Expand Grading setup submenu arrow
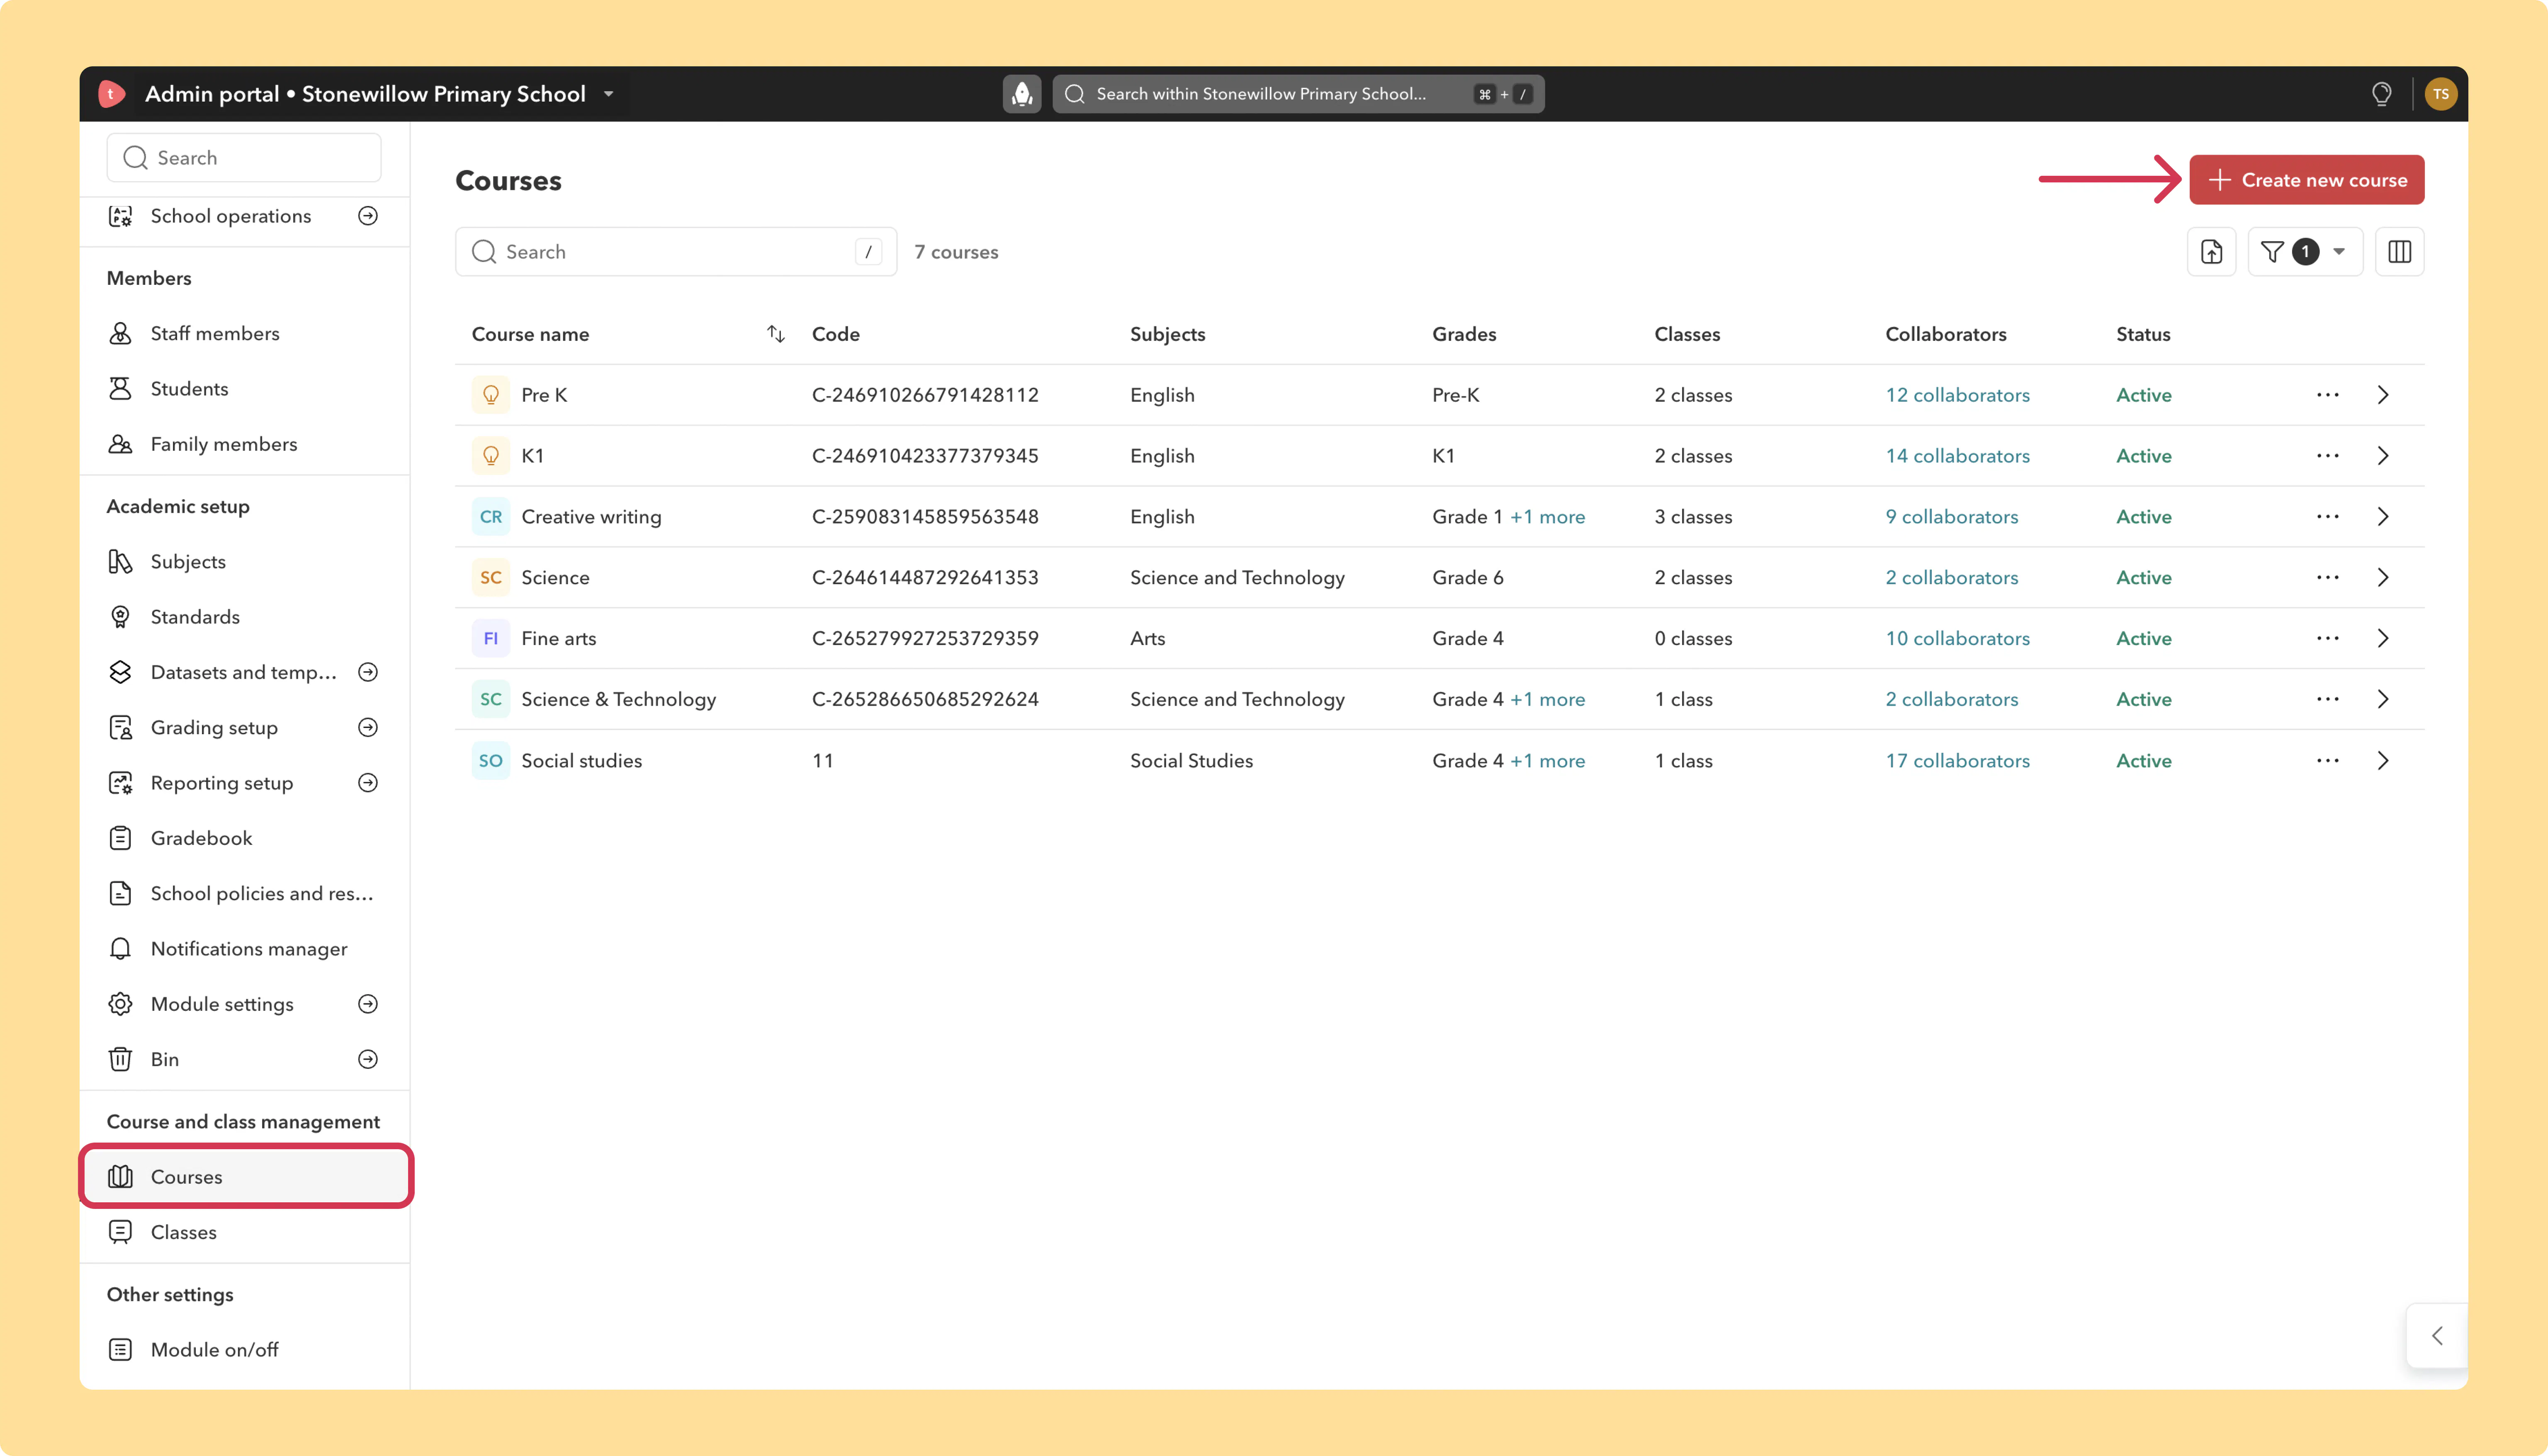Image resolution: width=2548 pixels, height=1456 pixels. pos(368,727)
